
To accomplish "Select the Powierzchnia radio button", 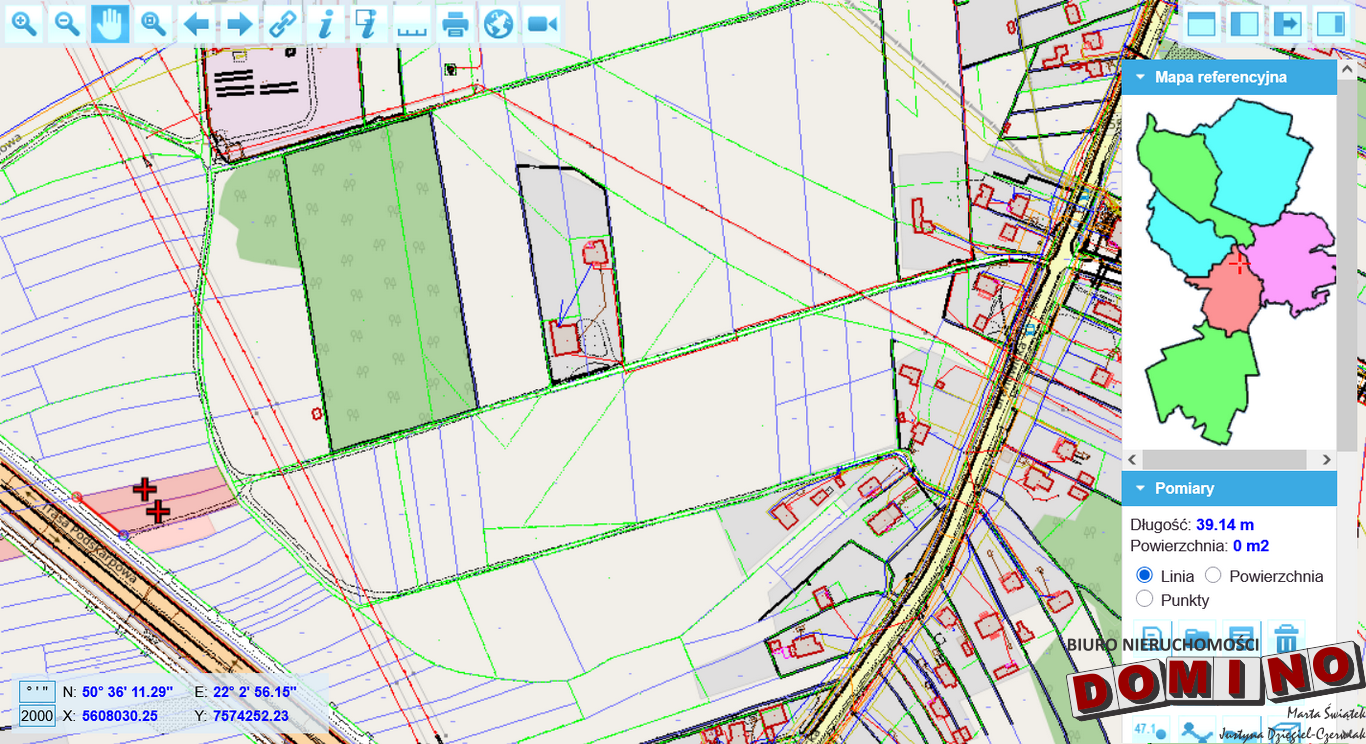I will (x=1213, y=575).
